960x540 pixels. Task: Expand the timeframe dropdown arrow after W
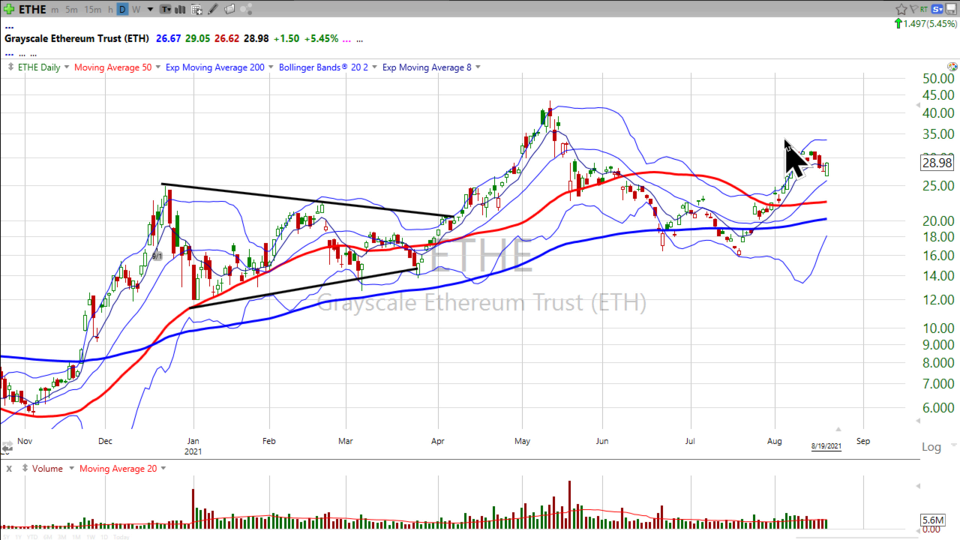(149, 9)
